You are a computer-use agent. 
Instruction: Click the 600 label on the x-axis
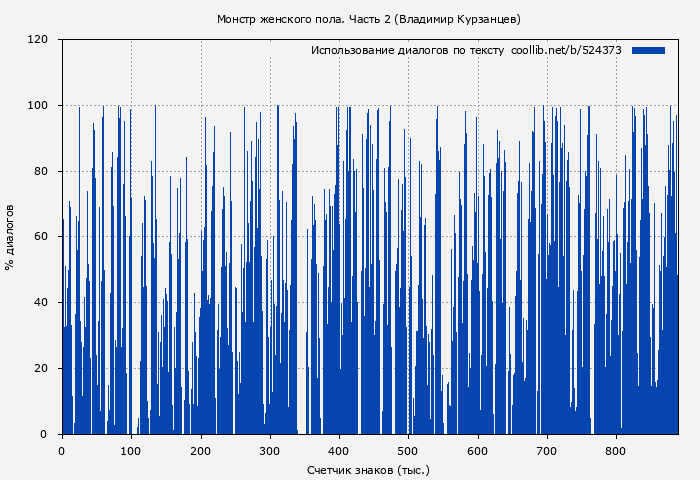click(x=478, y=451)
